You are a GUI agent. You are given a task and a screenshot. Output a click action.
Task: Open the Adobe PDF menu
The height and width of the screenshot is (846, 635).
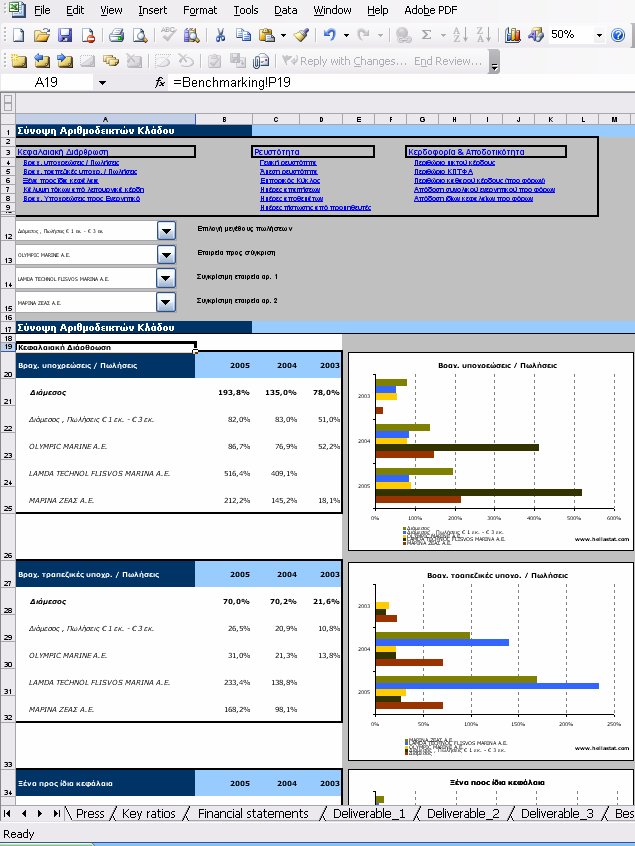pos(431,10)
